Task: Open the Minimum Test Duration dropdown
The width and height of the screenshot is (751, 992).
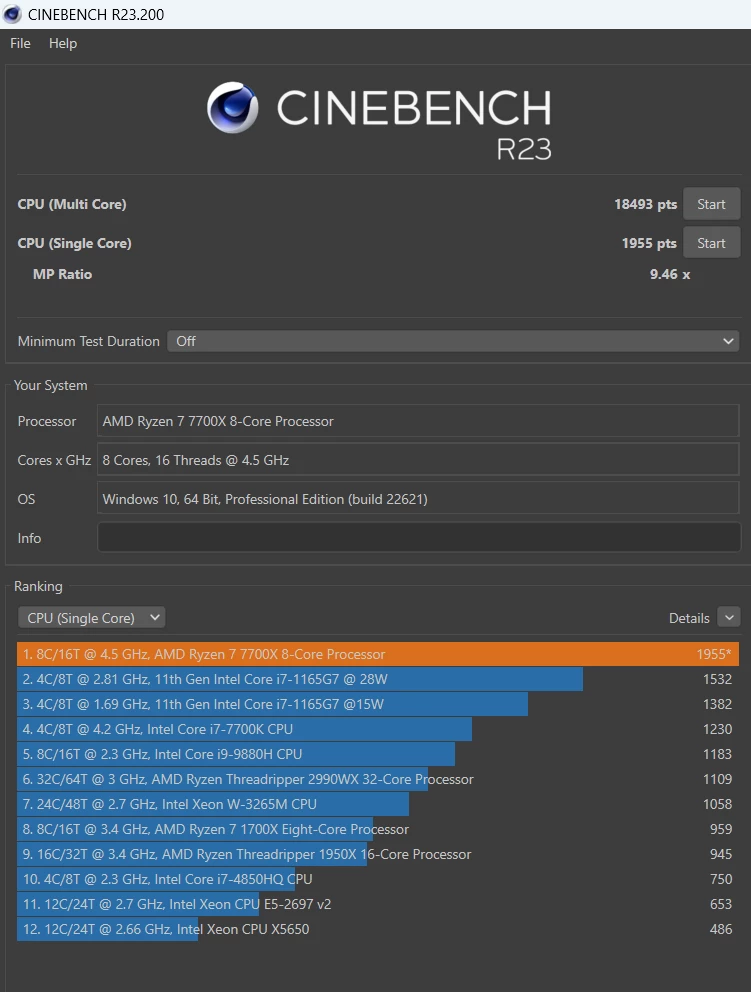Action: click(x=453, y=341)
